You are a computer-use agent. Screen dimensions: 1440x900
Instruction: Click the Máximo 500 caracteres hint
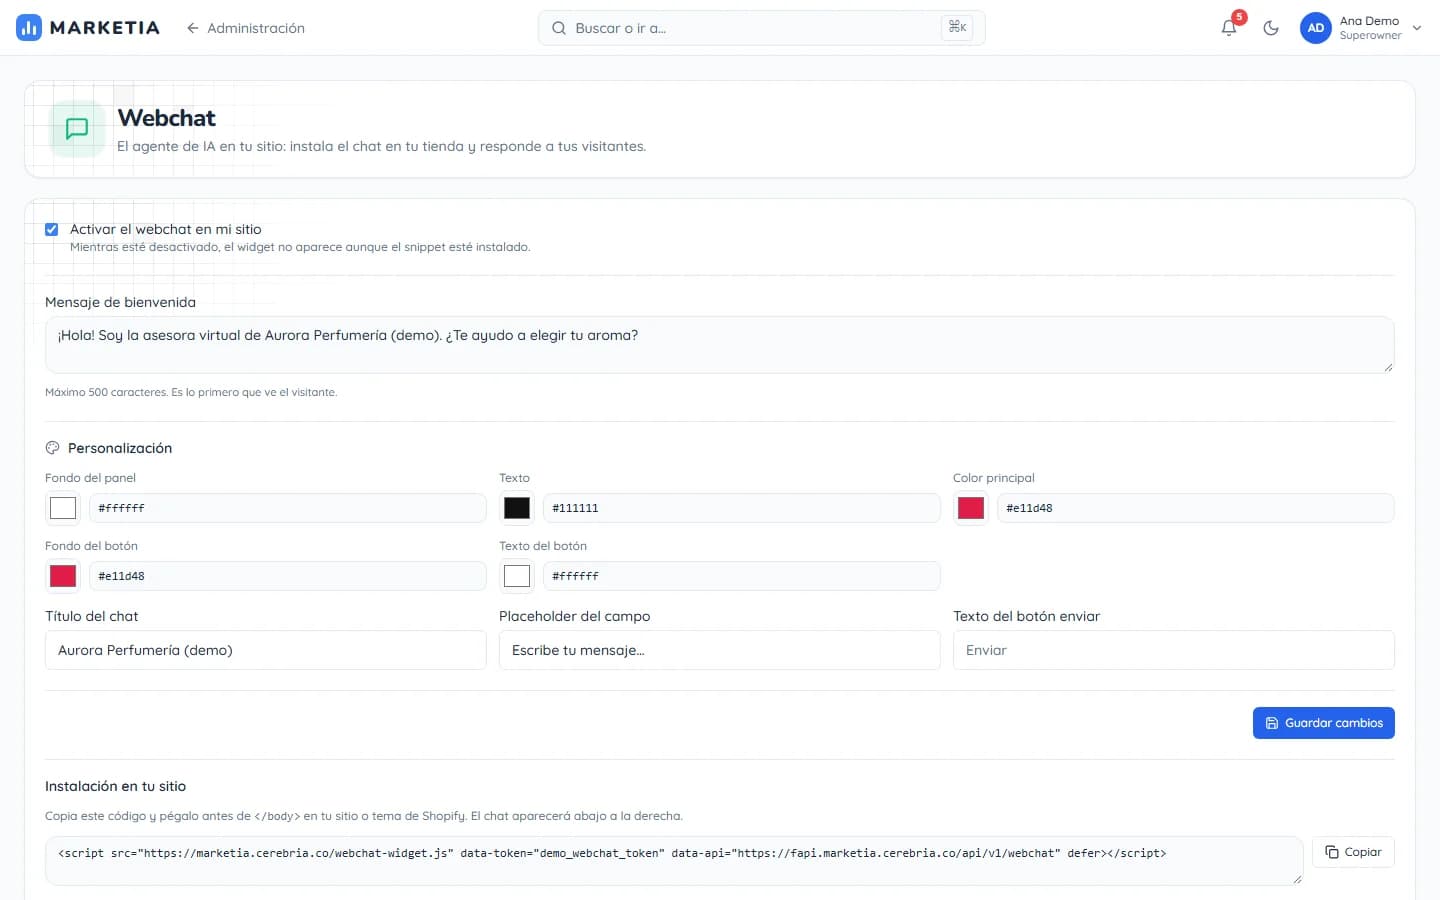pyautogui.click(x=191, y=392)
